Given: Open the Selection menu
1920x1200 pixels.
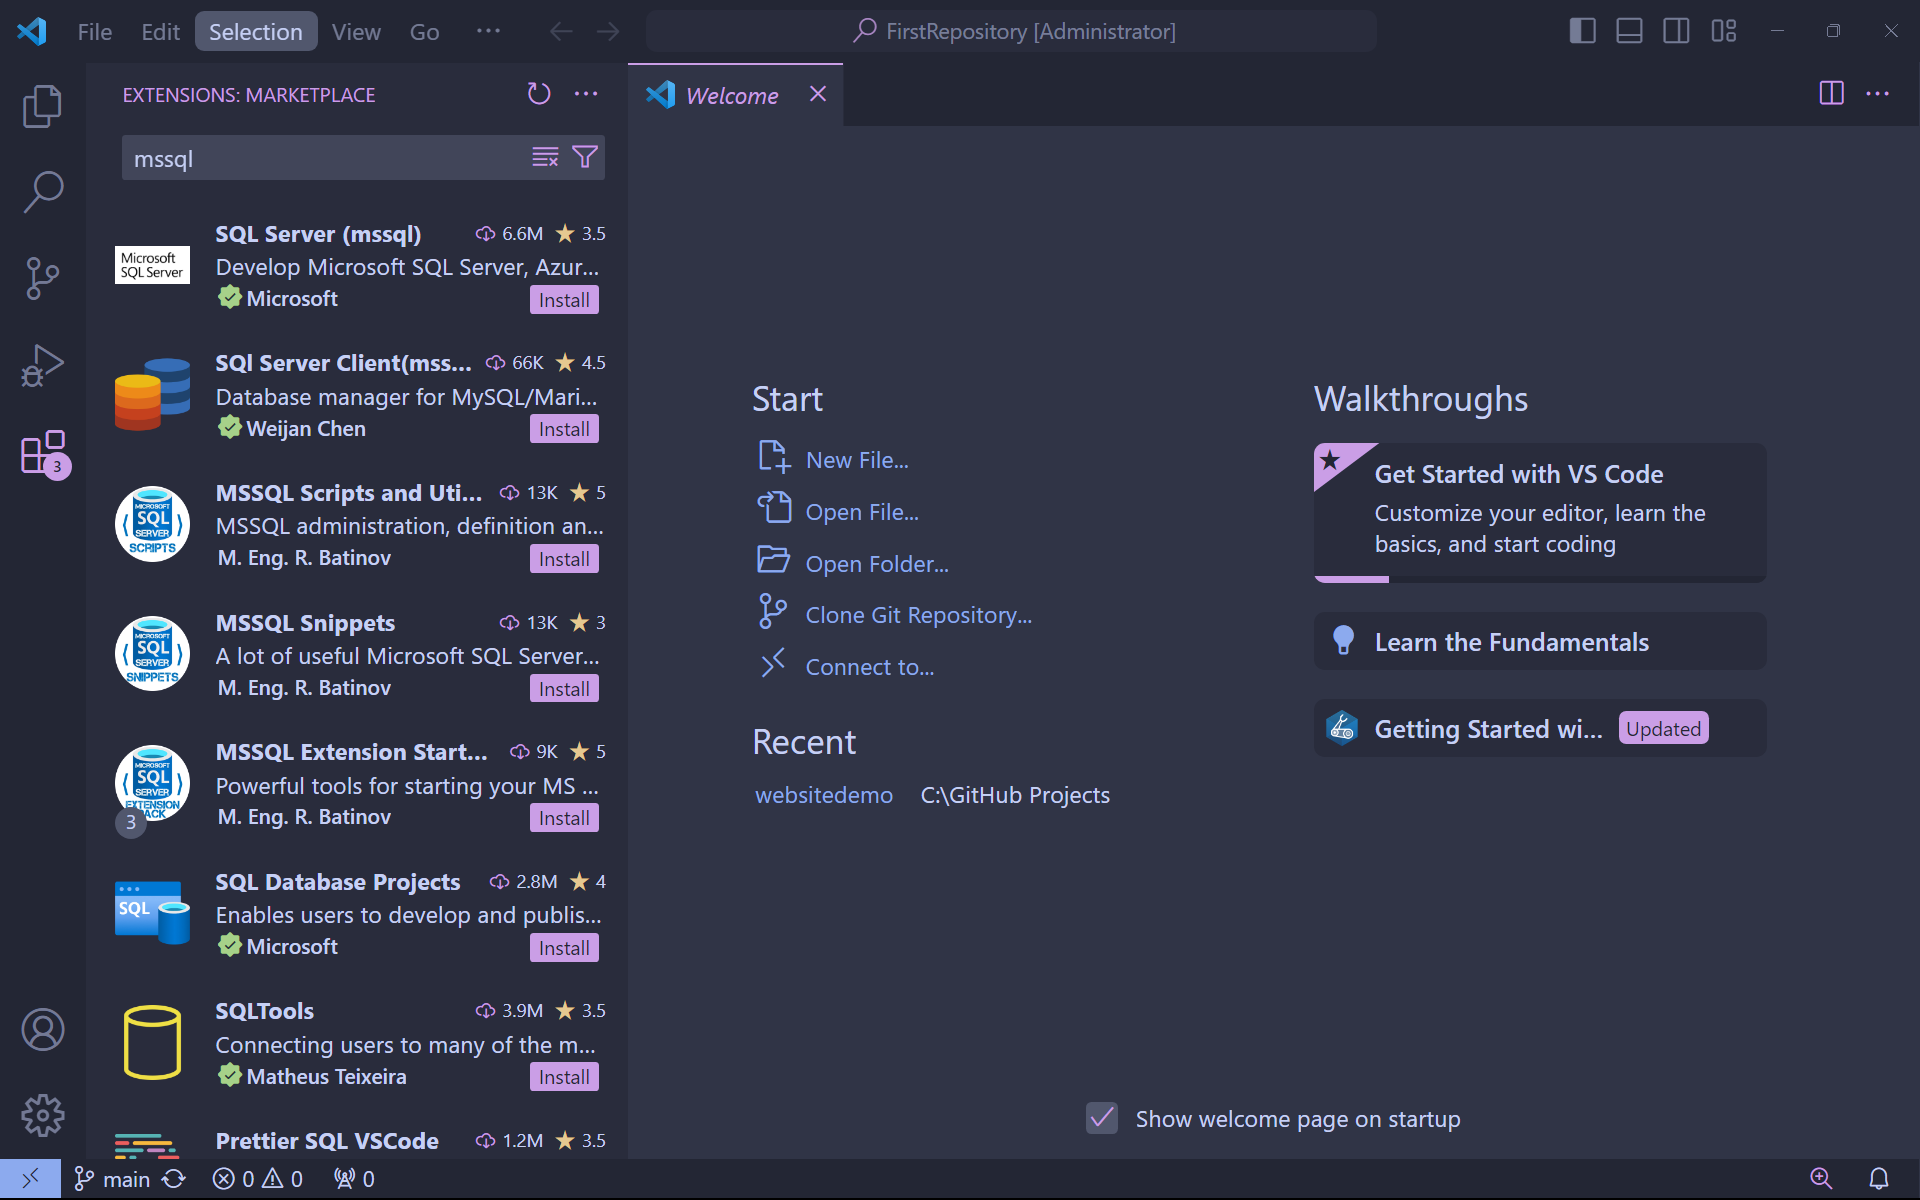Looking at the screenshot, I should [x=256, y=31].
